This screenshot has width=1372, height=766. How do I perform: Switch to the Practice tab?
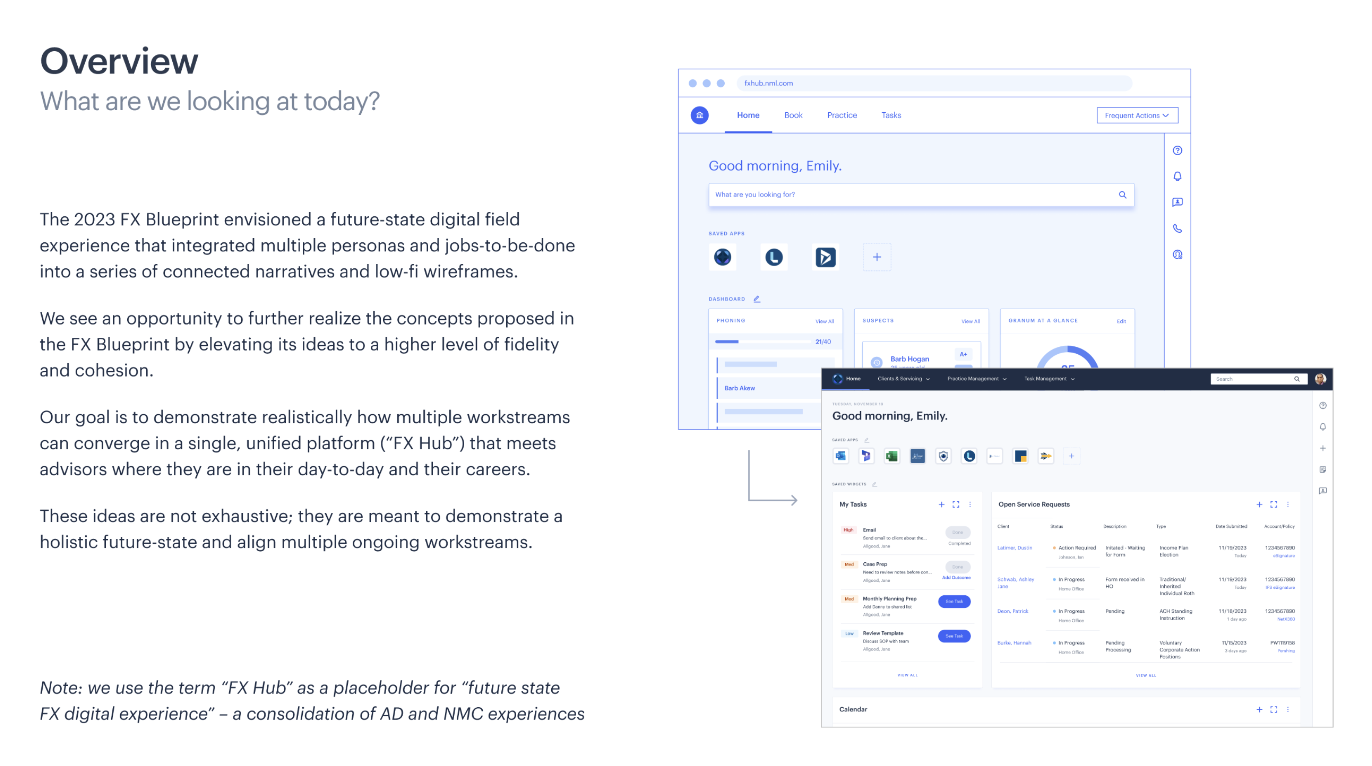click(x=842, y=115)
